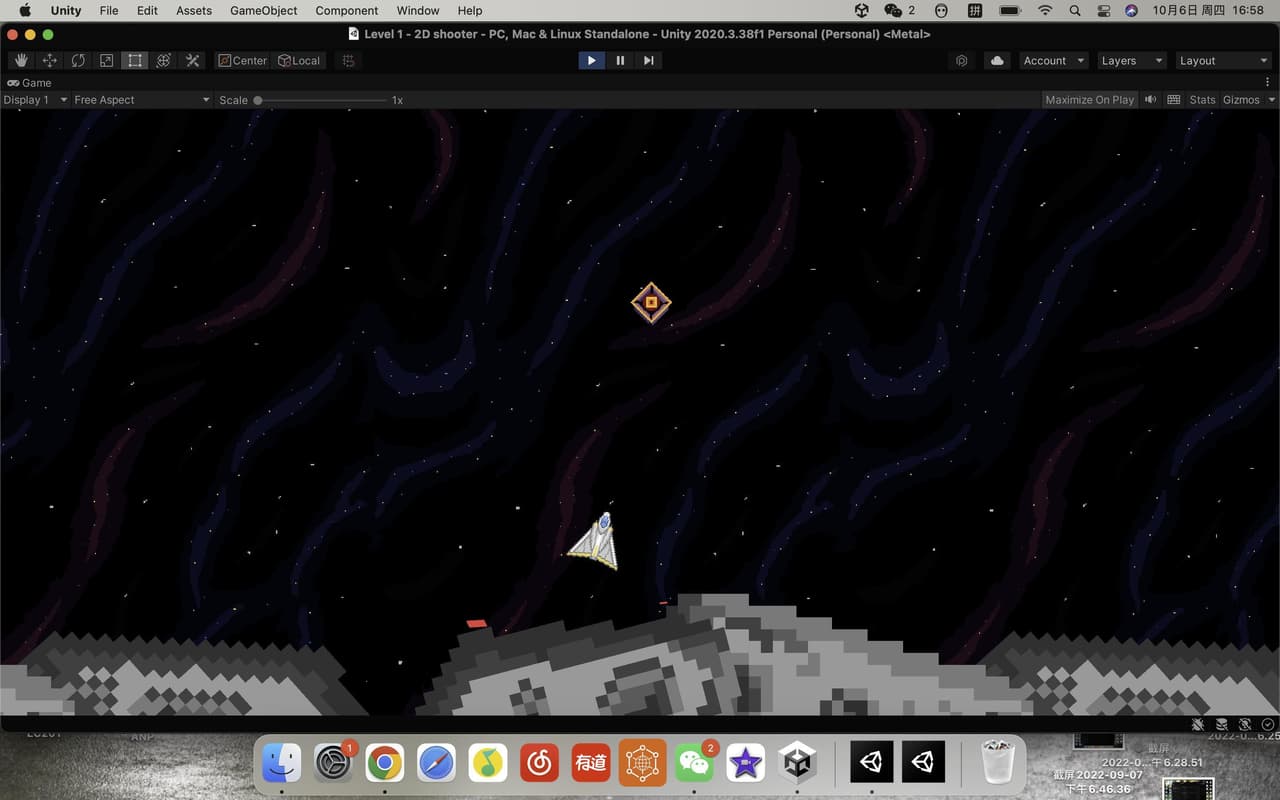Select the Rotate tool

(x=78, y=61)
